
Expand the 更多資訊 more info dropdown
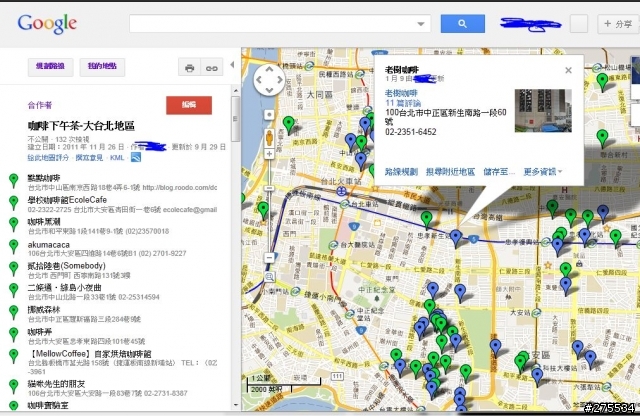(542, 172)
